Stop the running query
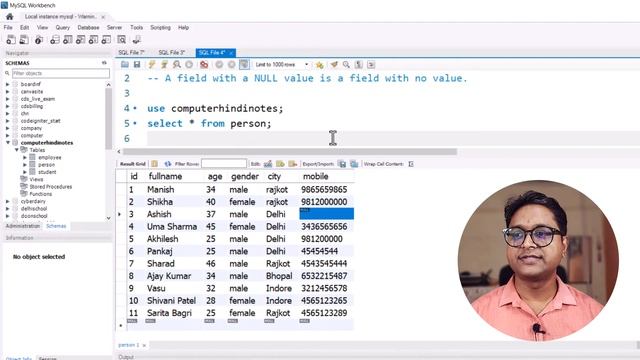640x360 pixels. point(189,64)
